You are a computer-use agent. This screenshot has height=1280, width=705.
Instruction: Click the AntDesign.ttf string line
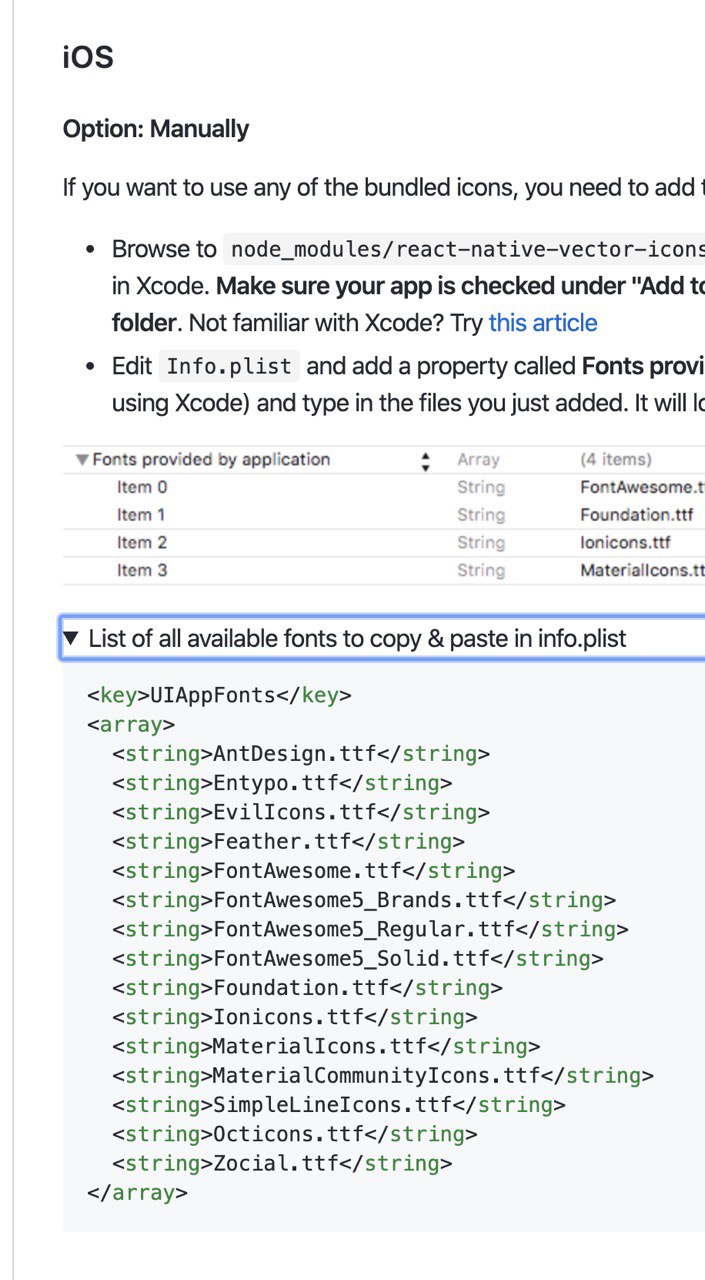pos(301,753)
